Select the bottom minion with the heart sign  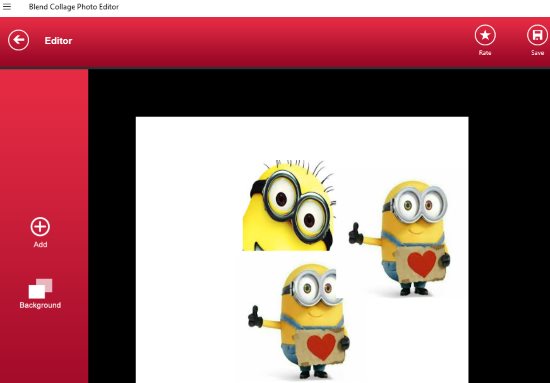[299, 321]
